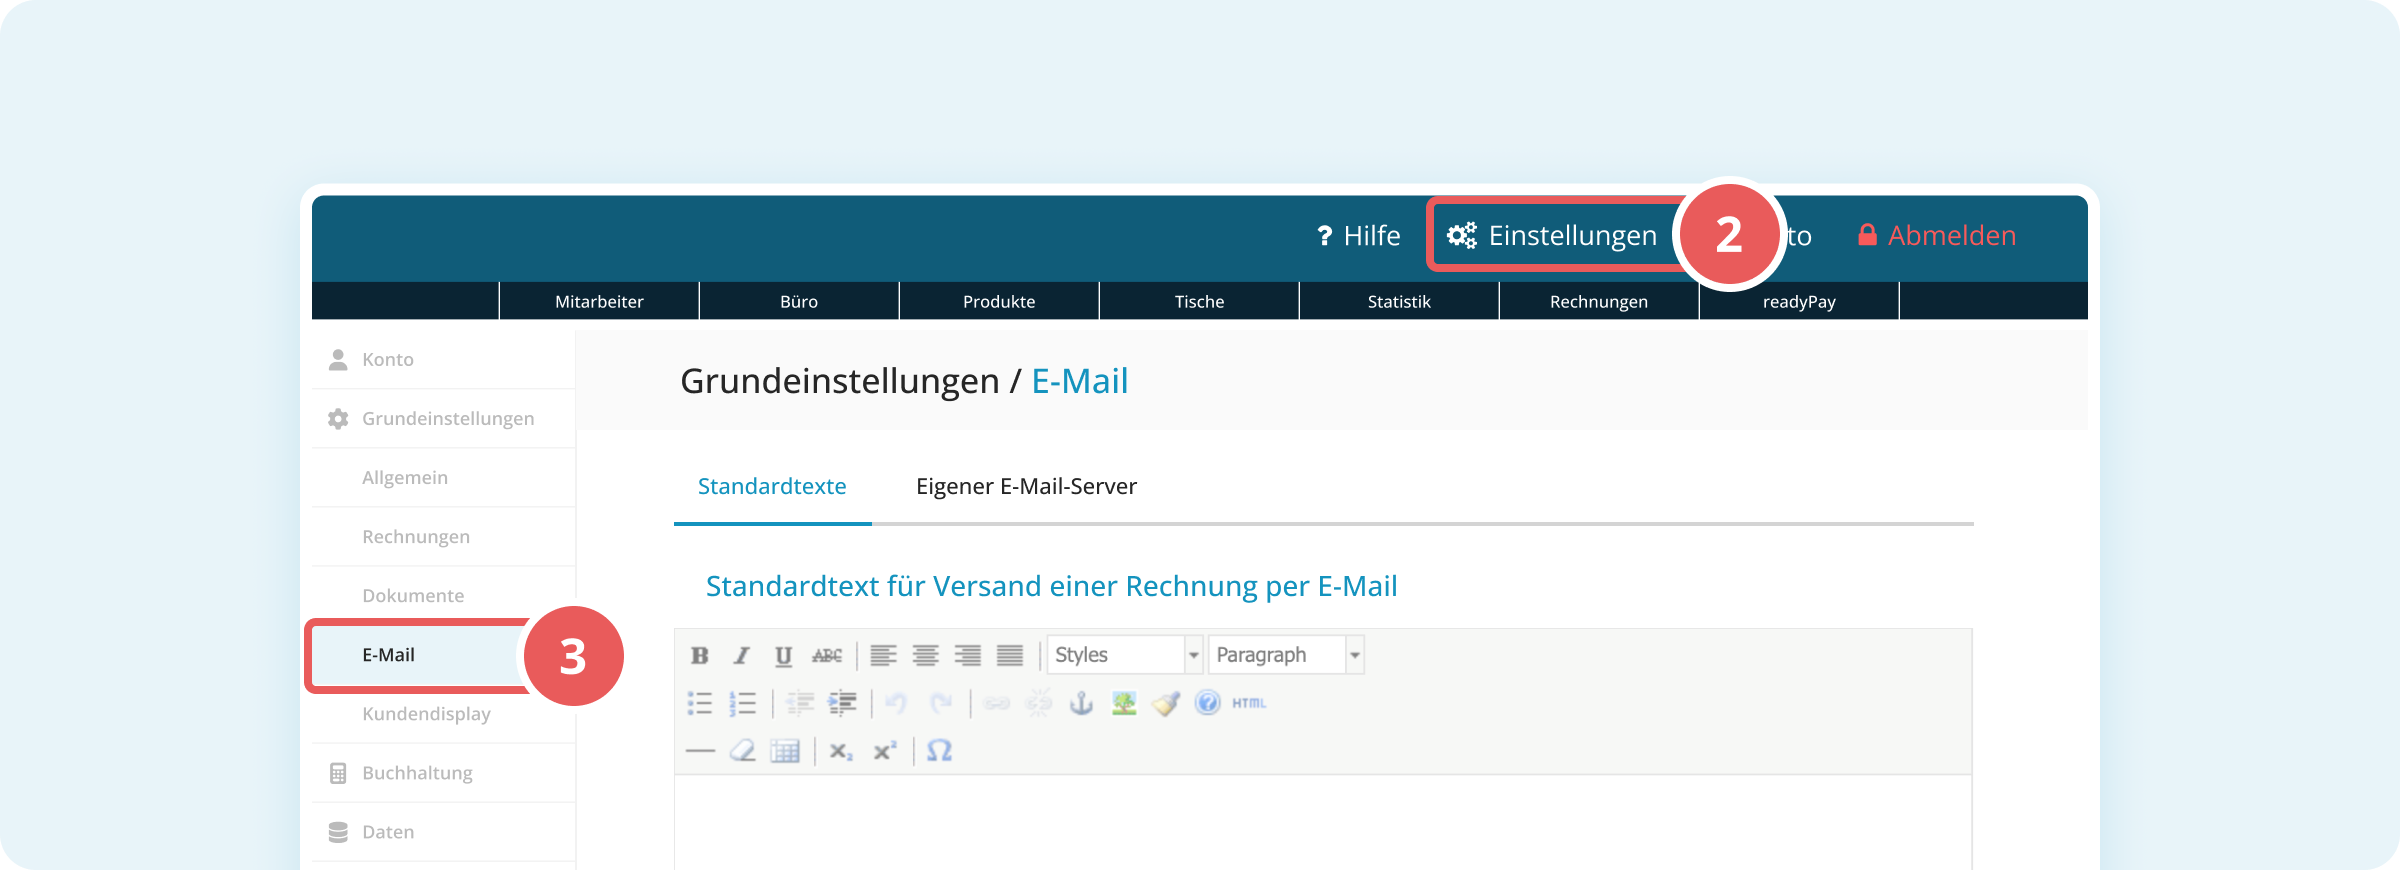
Task: Apply subscript formatting
Action: click(x=841, y=751)
